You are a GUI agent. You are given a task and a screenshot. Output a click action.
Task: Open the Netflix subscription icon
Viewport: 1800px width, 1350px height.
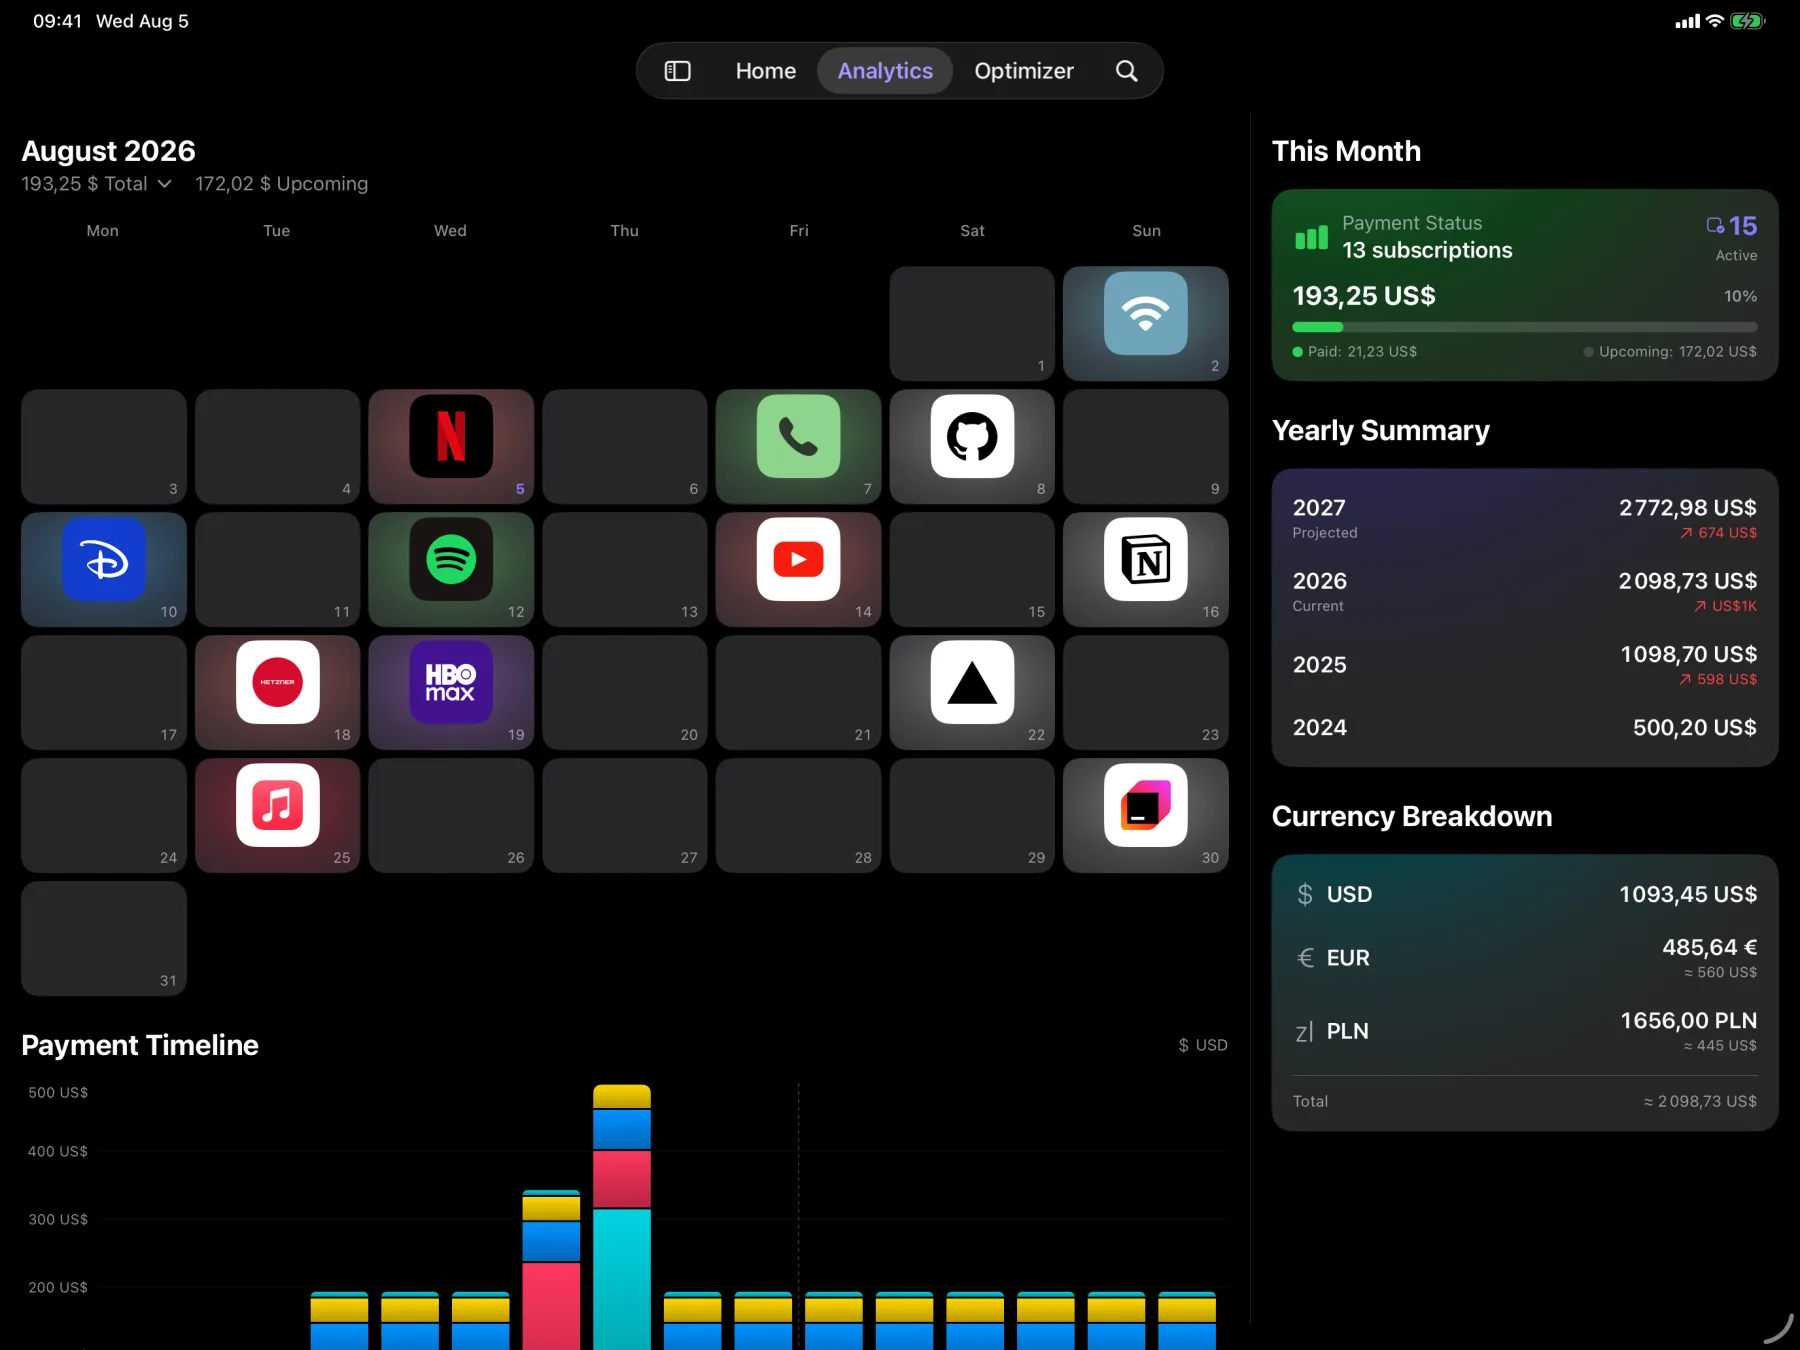point(451,436)
